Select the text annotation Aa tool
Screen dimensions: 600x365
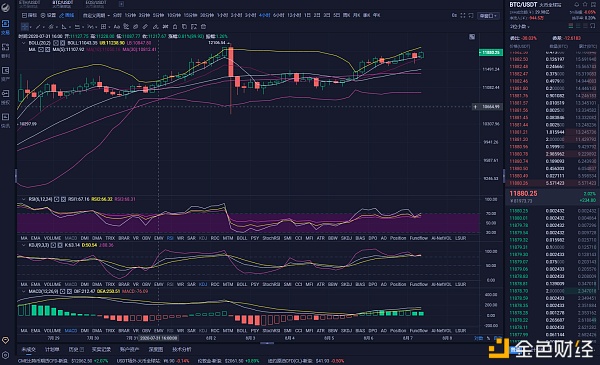[117, 26]
